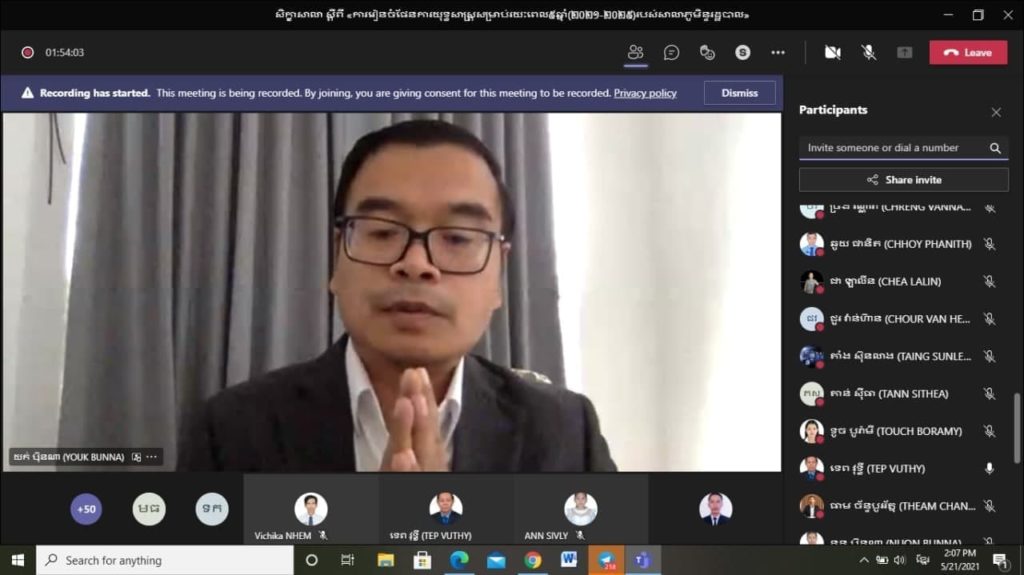This screenshot has width=1024, height=575.
Task: Select participant TAING SUNLE...
Action: click(x=904, y=356)
